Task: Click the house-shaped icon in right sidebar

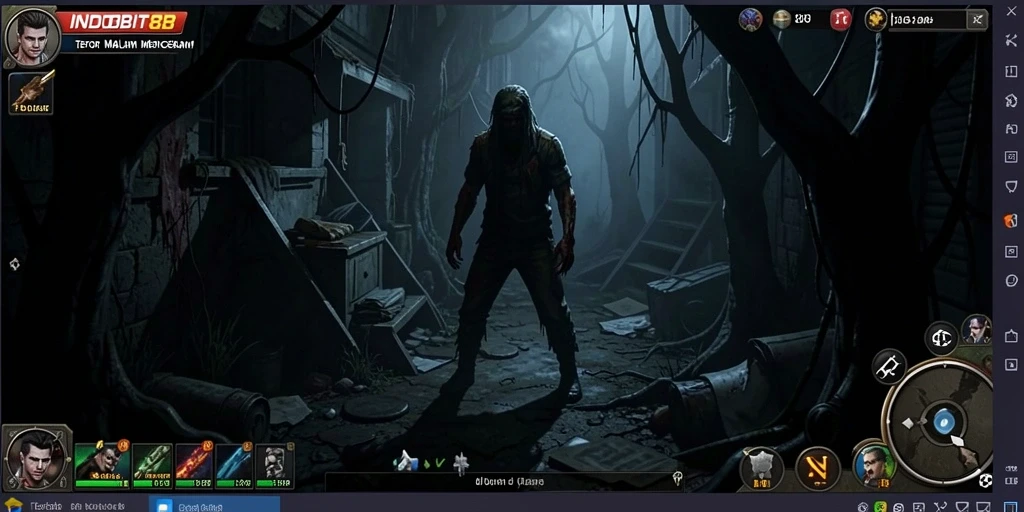Action: click(1010, 336)
